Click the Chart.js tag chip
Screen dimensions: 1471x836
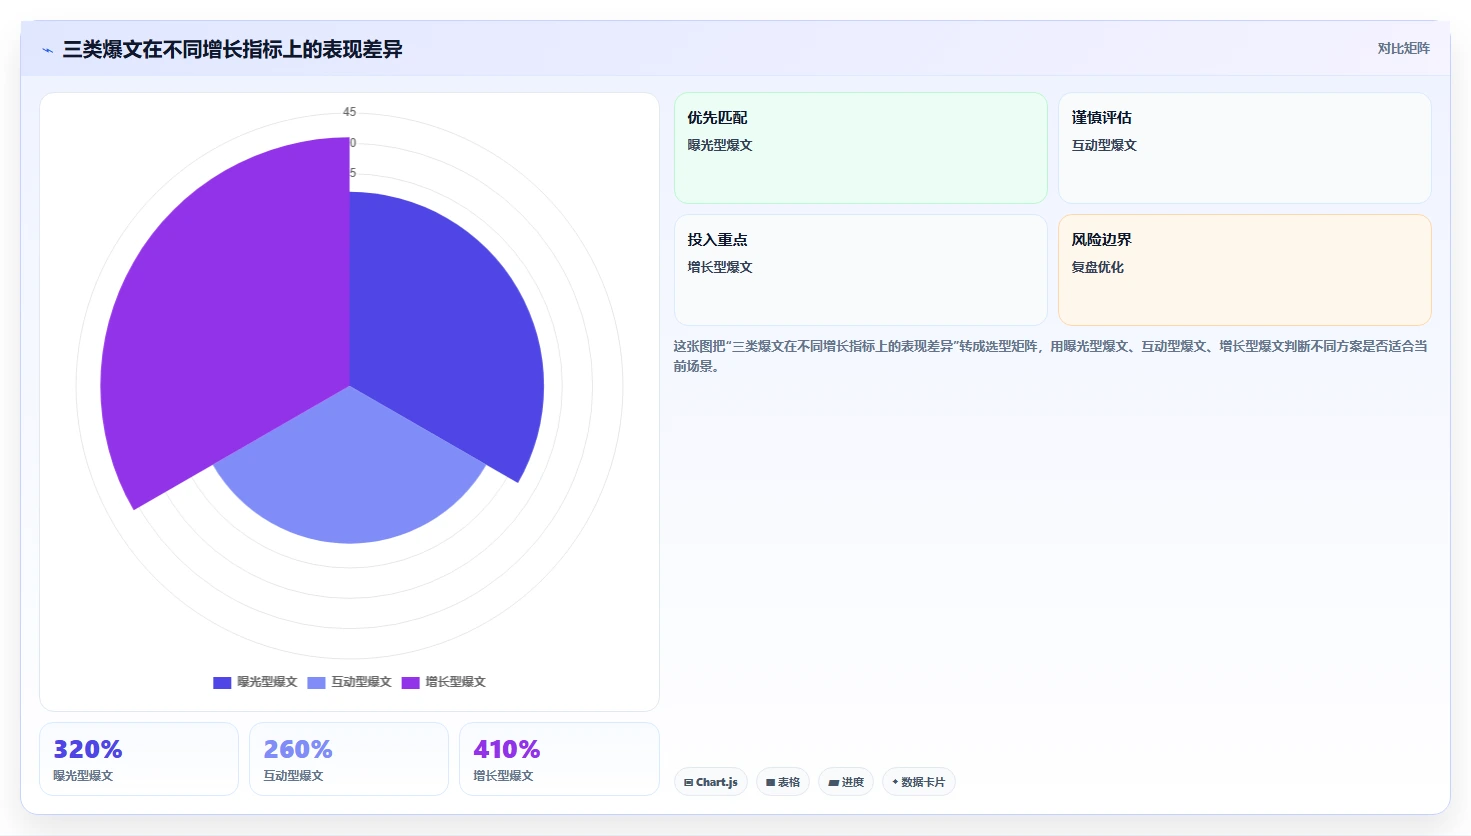coord(711,782)
